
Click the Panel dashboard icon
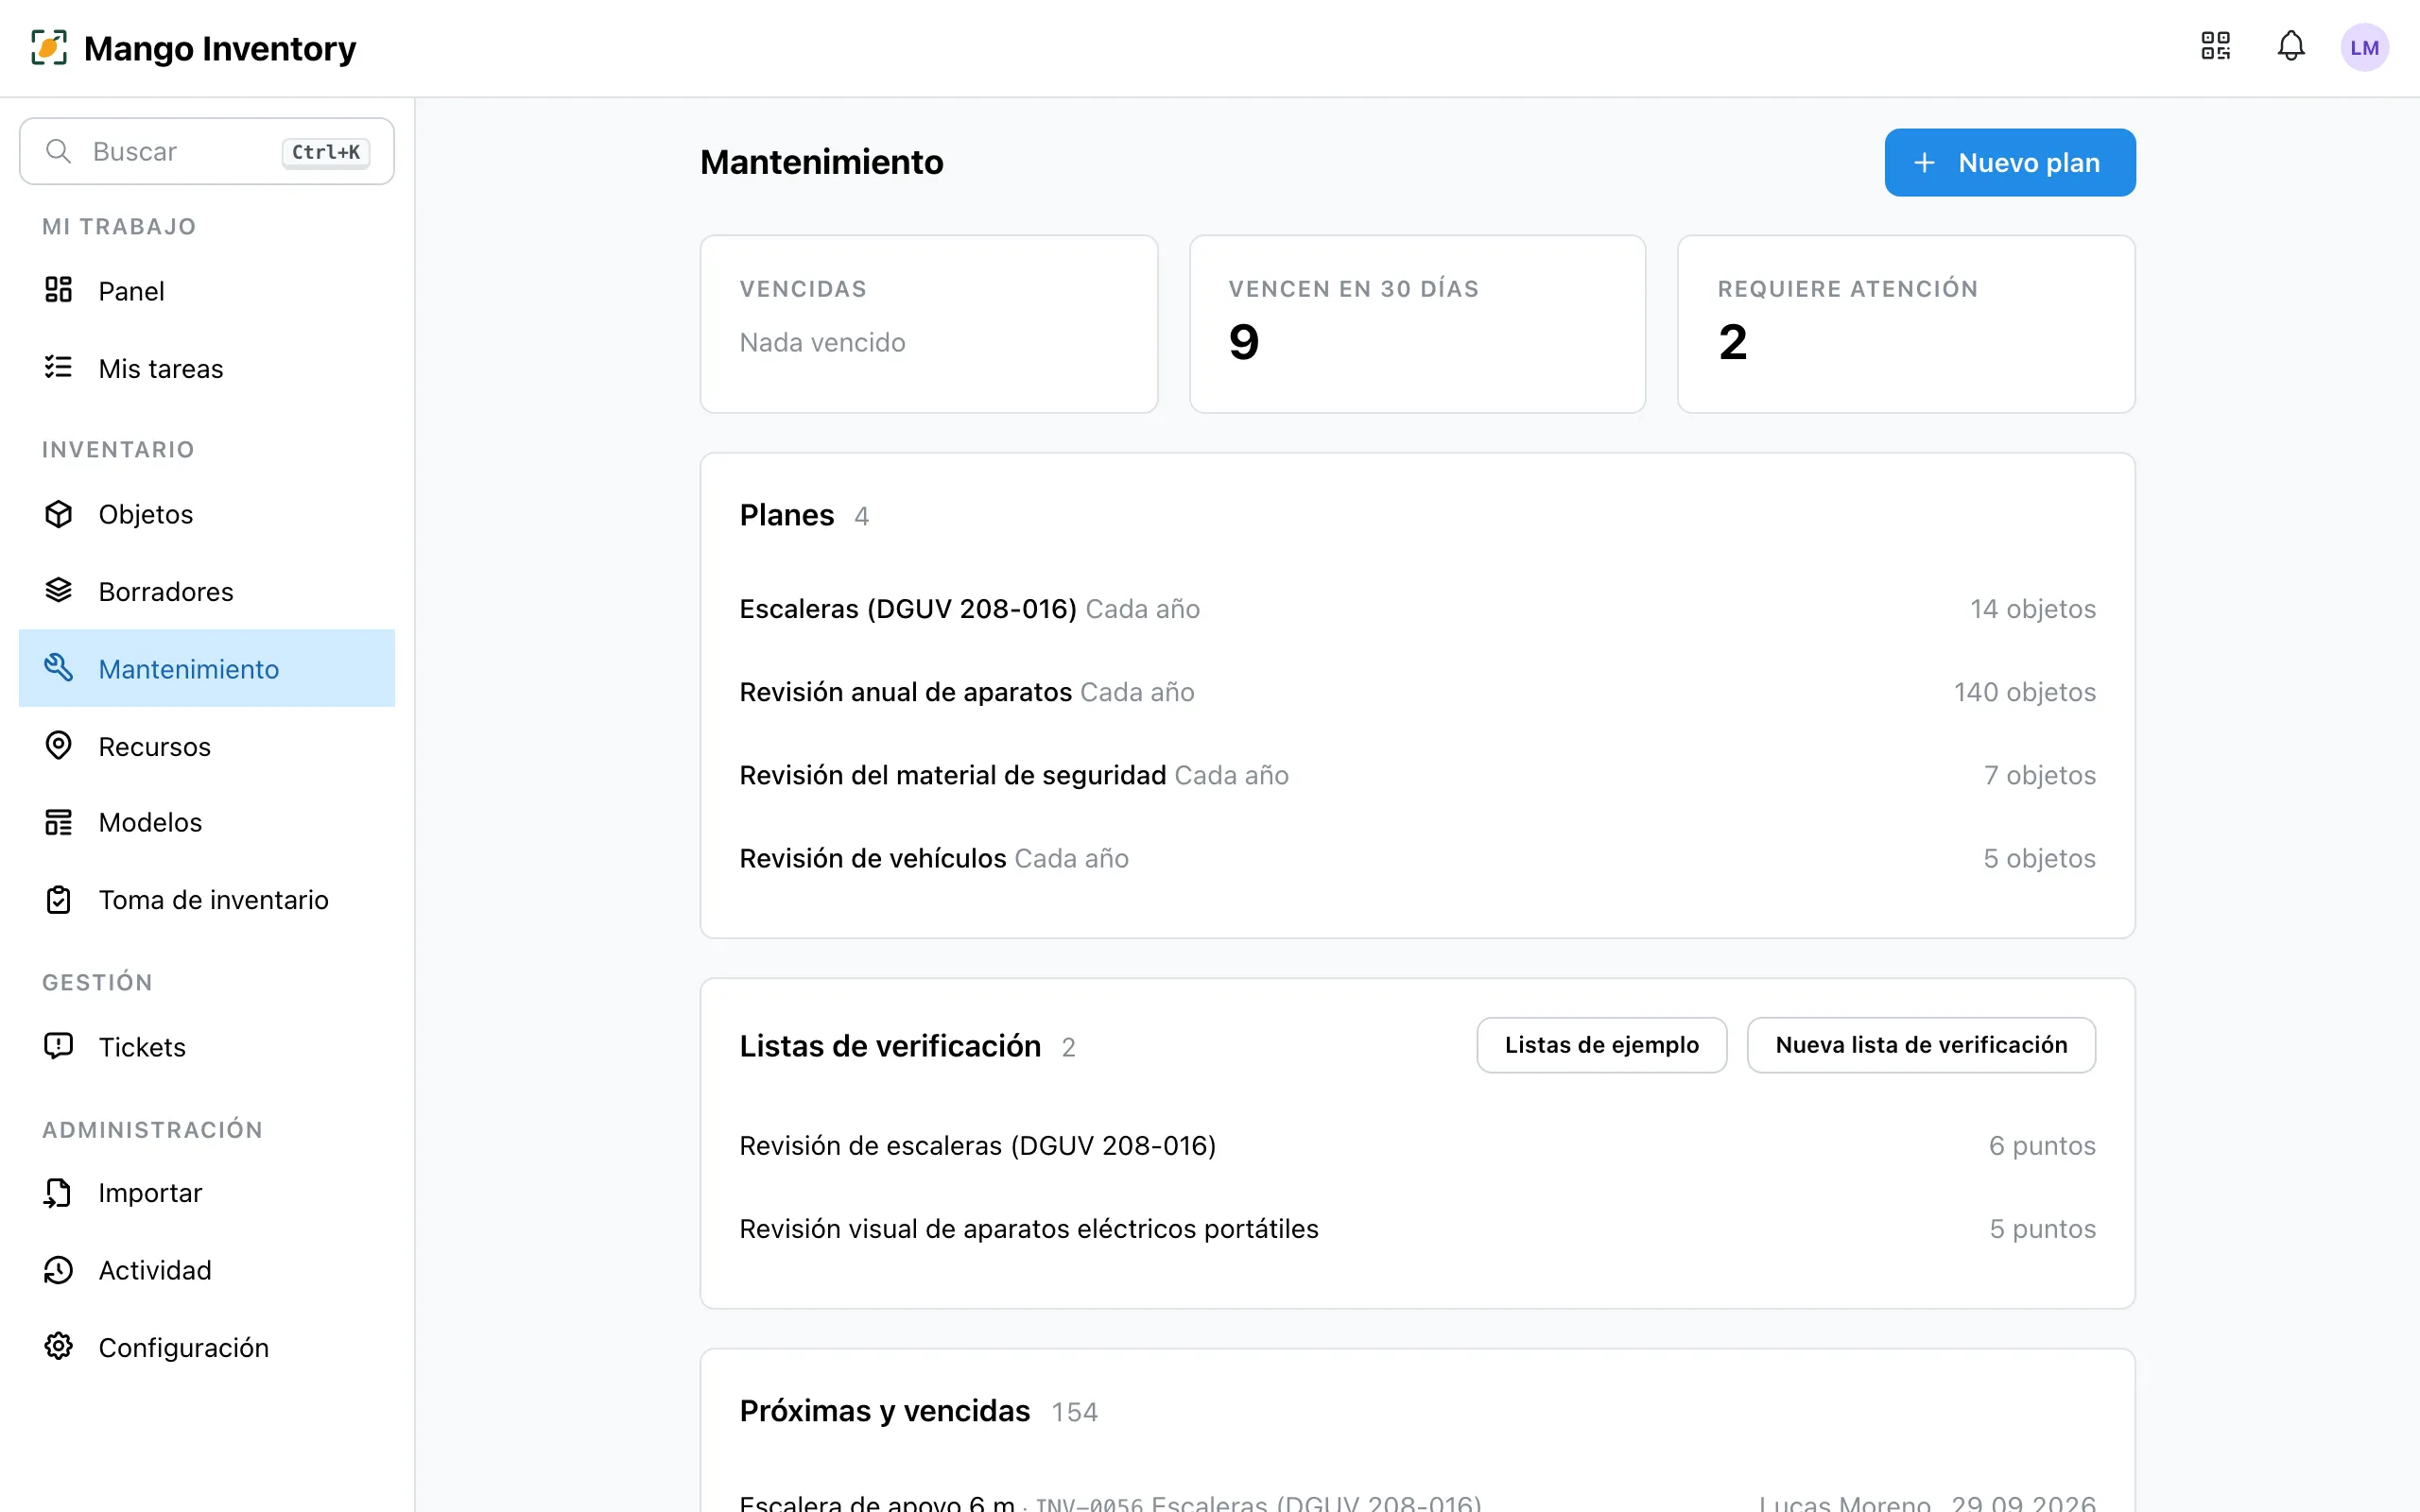(59, 290)
